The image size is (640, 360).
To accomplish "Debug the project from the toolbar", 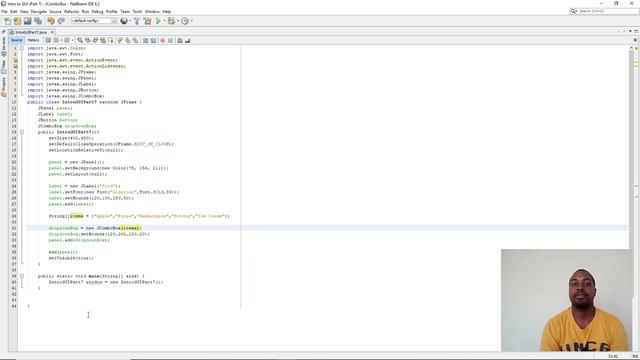I will point(171,21).
